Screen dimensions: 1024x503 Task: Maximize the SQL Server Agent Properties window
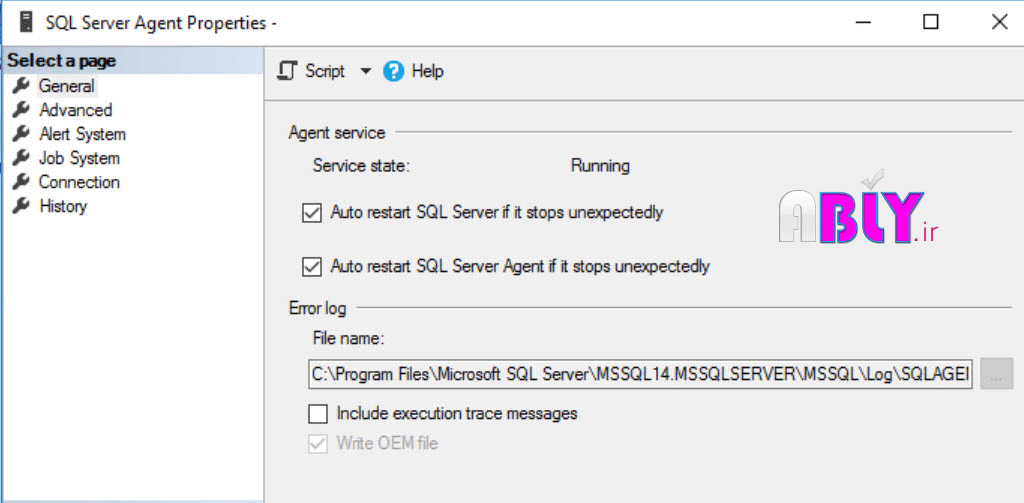[x=931, y=22]
